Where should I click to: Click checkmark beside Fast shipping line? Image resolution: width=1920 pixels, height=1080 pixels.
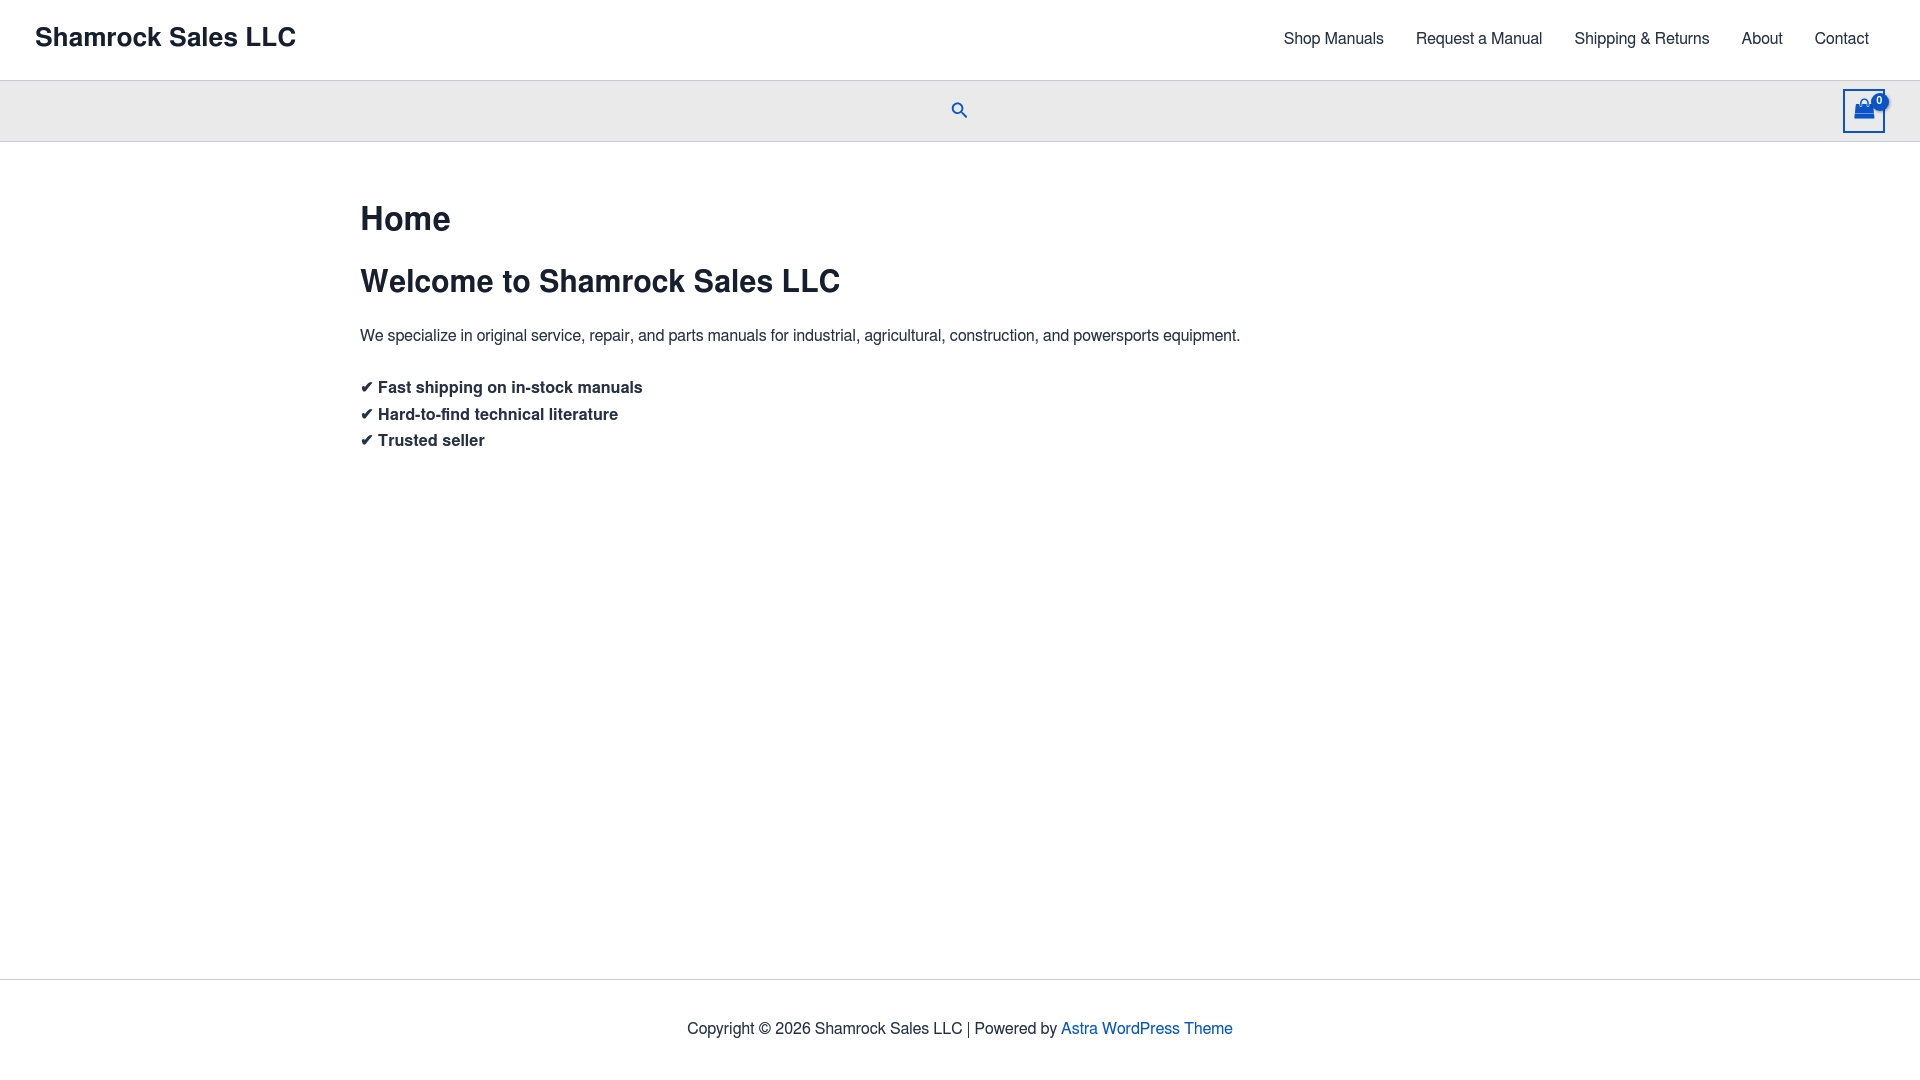[366, 388]
